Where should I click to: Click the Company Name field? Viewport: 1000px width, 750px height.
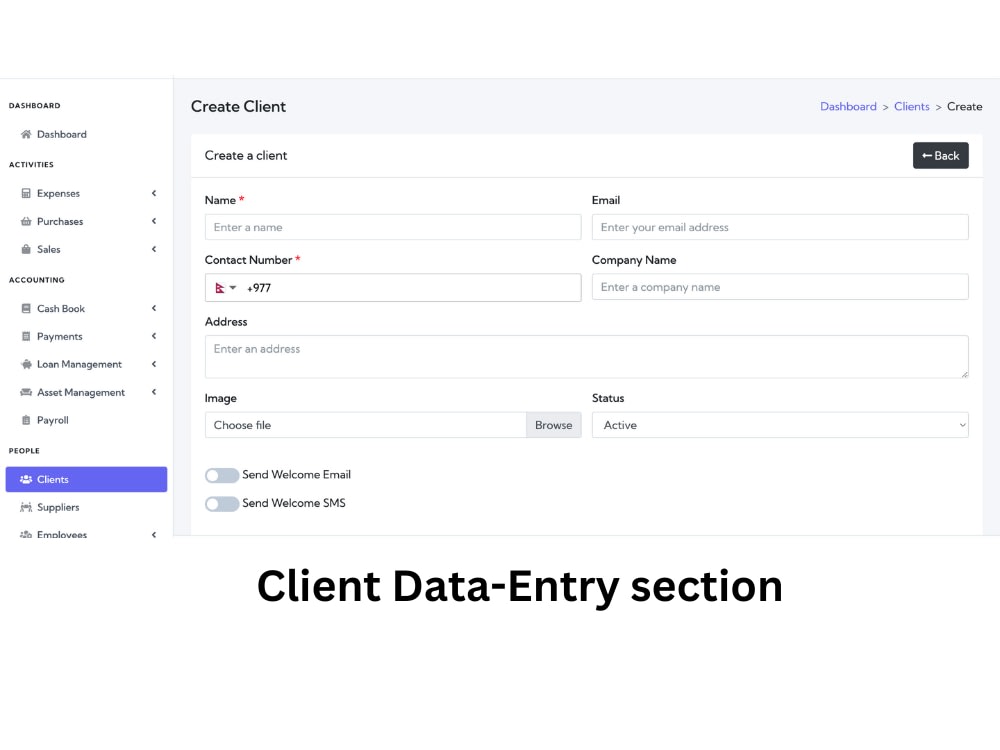click(x=780, y=287)
